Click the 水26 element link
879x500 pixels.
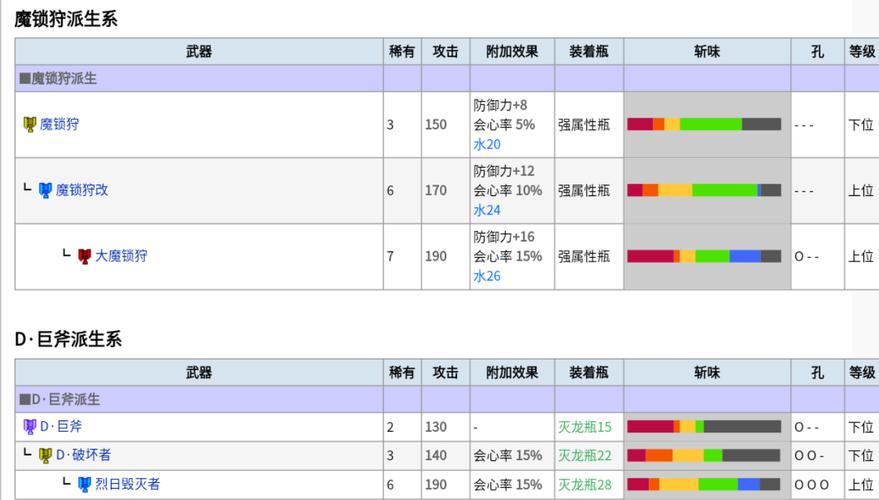click(487, 276)
